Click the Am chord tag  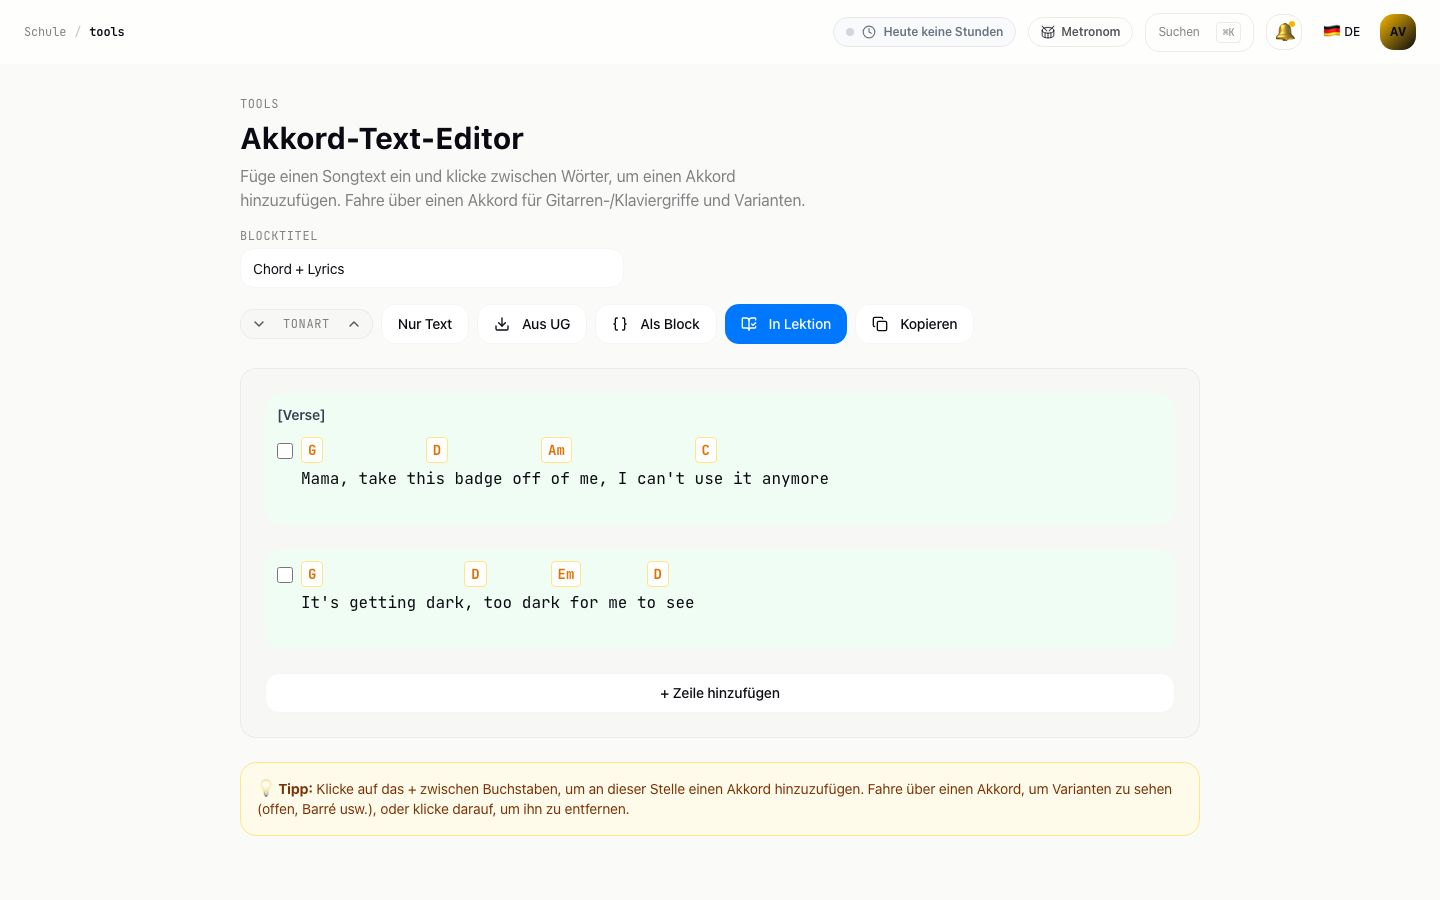[x=557, y=451]
